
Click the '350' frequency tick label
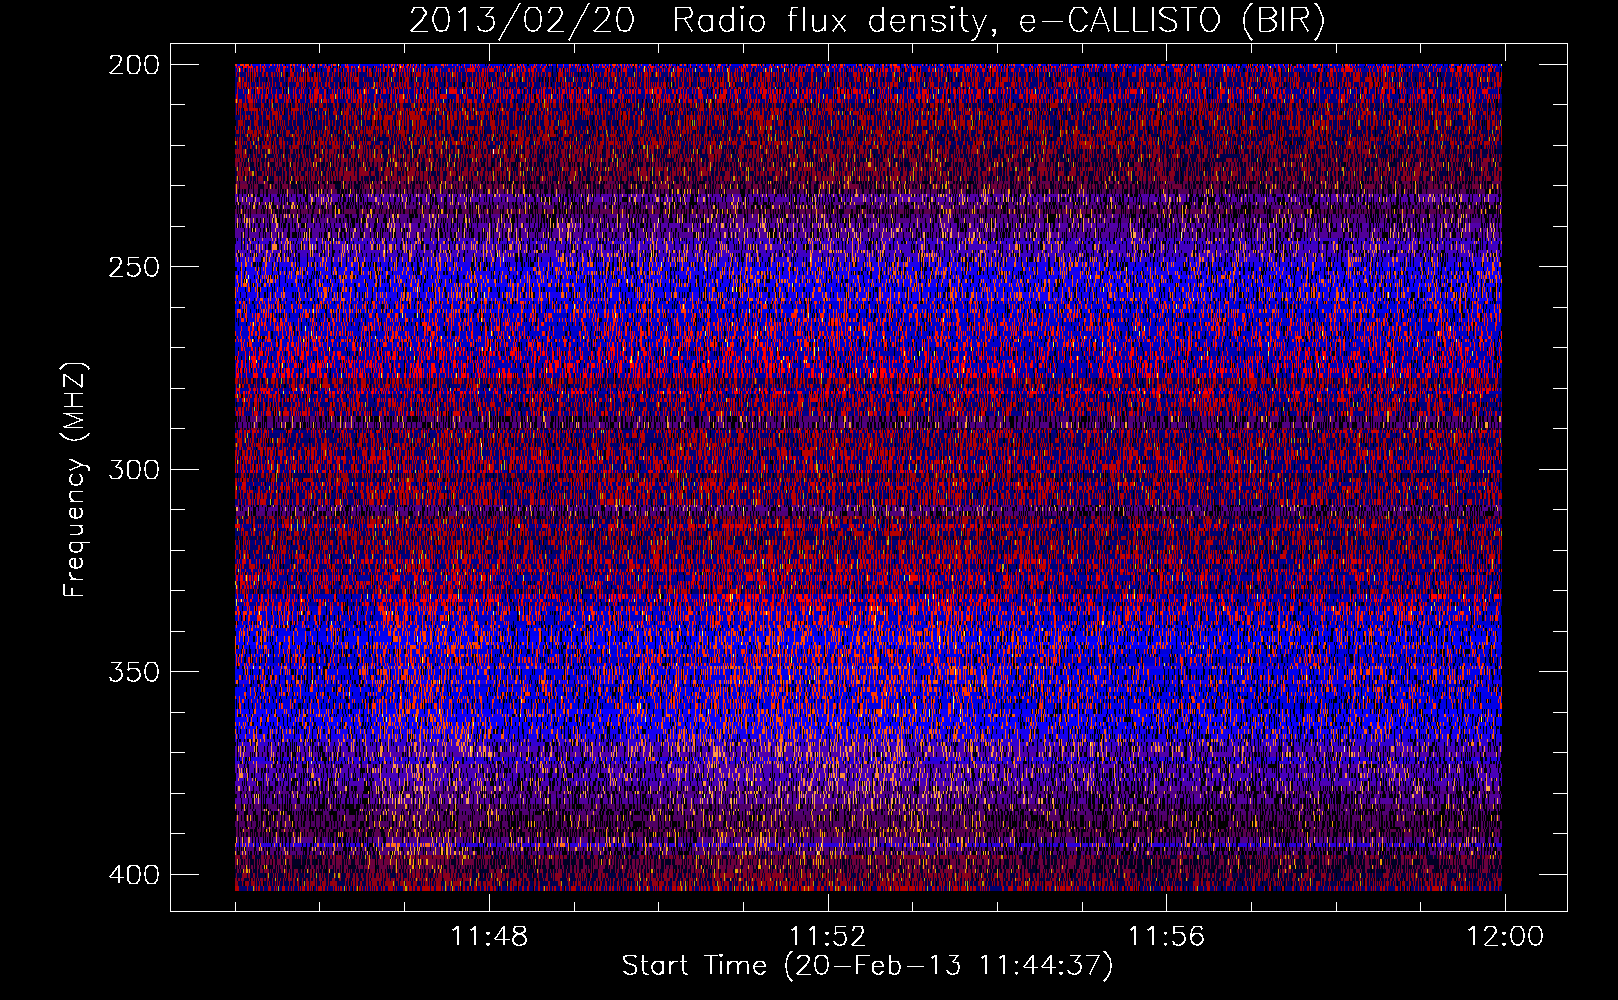point(133,671)
